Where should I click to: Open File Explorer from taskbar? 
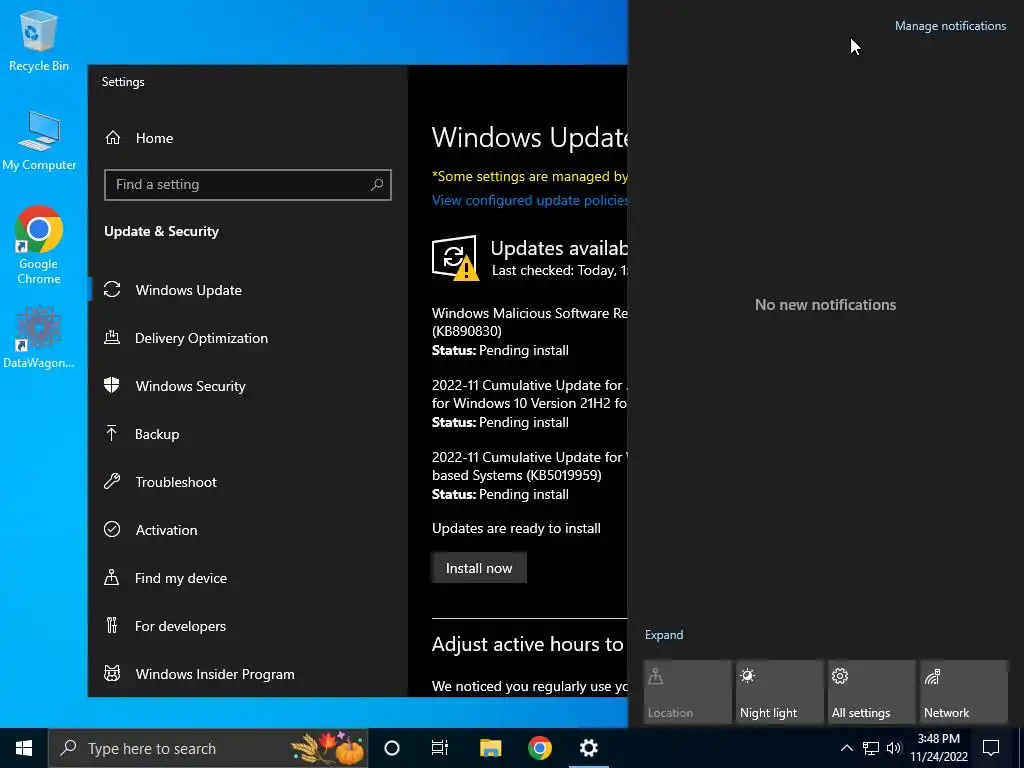490,748
